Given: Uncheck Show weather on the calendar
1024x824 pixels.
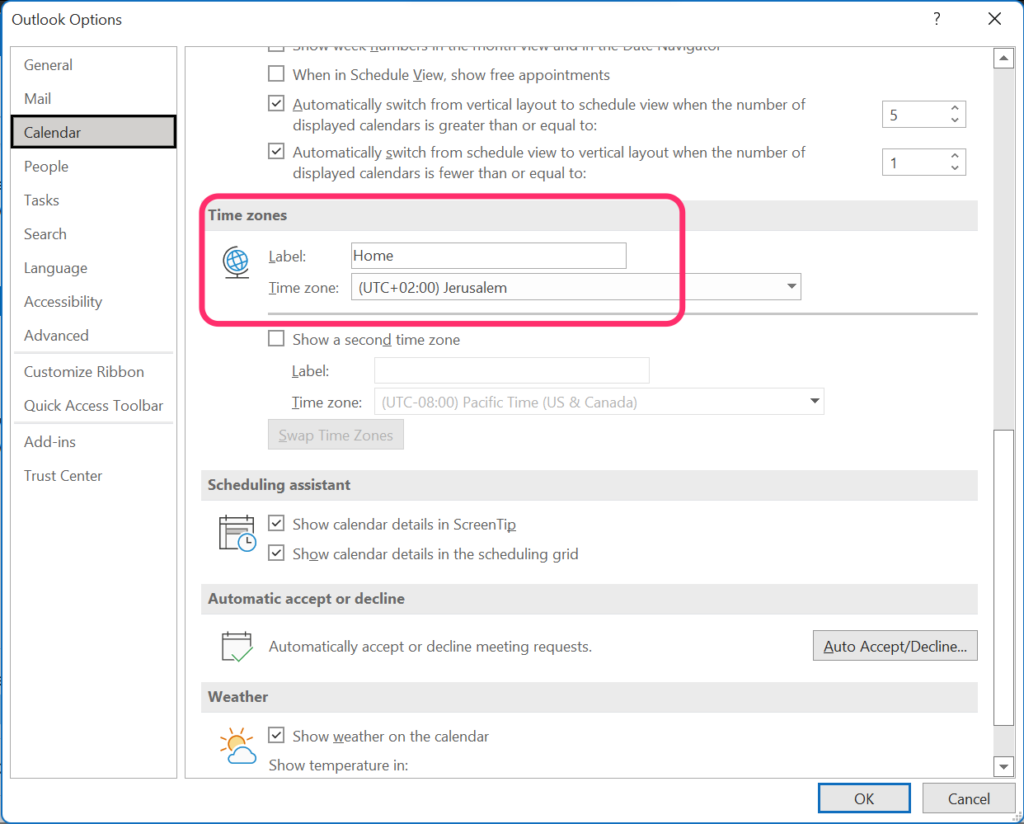Looking at the screenshot, I should 277,736.
